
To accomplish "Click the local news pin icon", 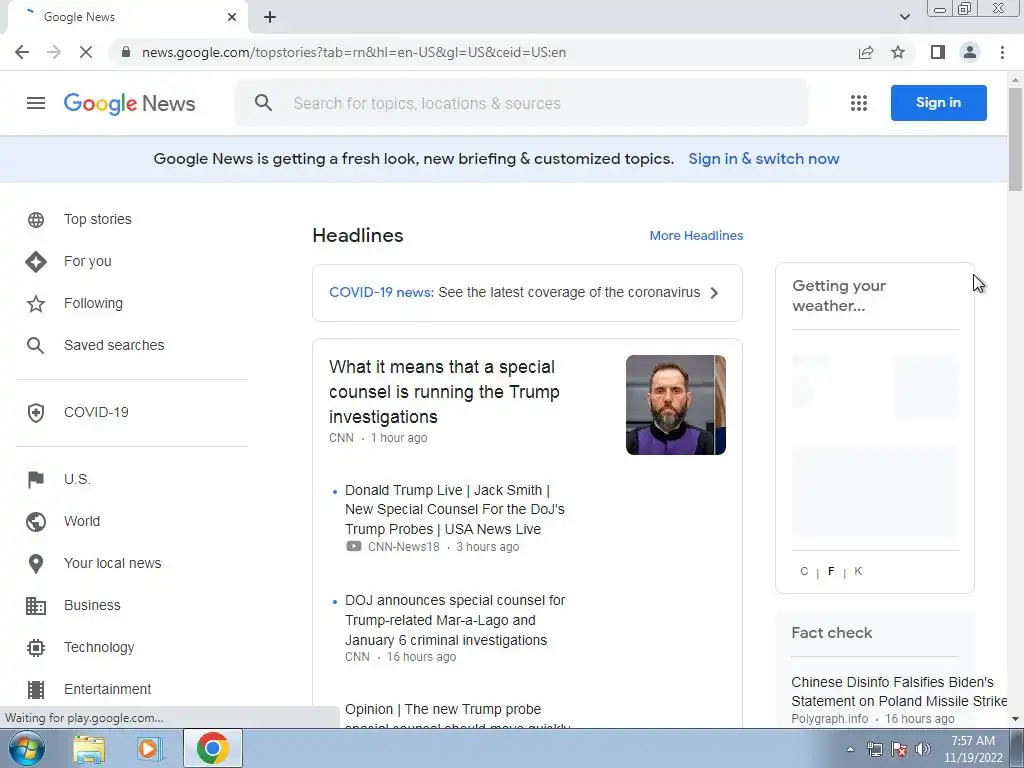I will pos(36,564).
